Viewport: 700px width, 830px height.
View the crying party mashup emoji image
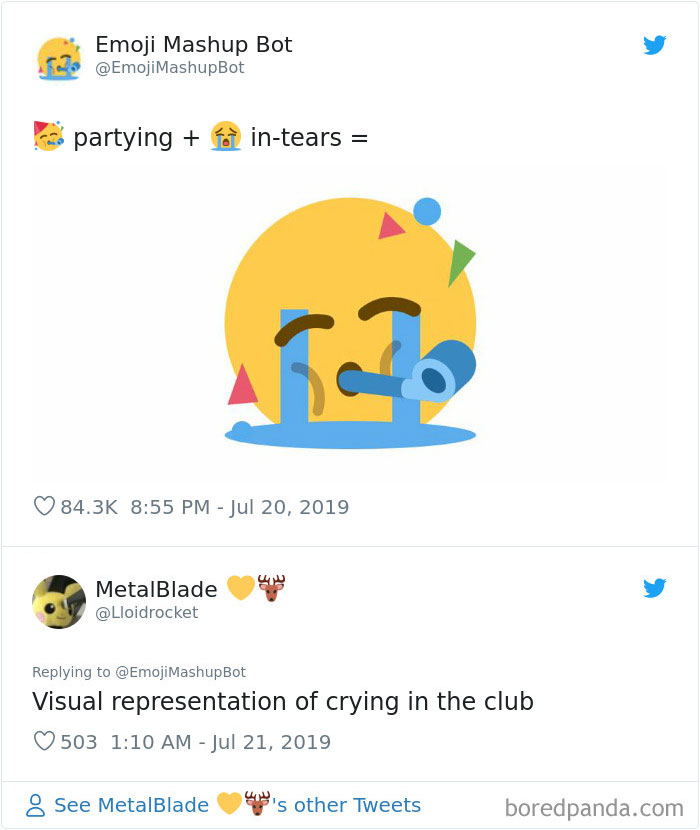coord(350,320)
